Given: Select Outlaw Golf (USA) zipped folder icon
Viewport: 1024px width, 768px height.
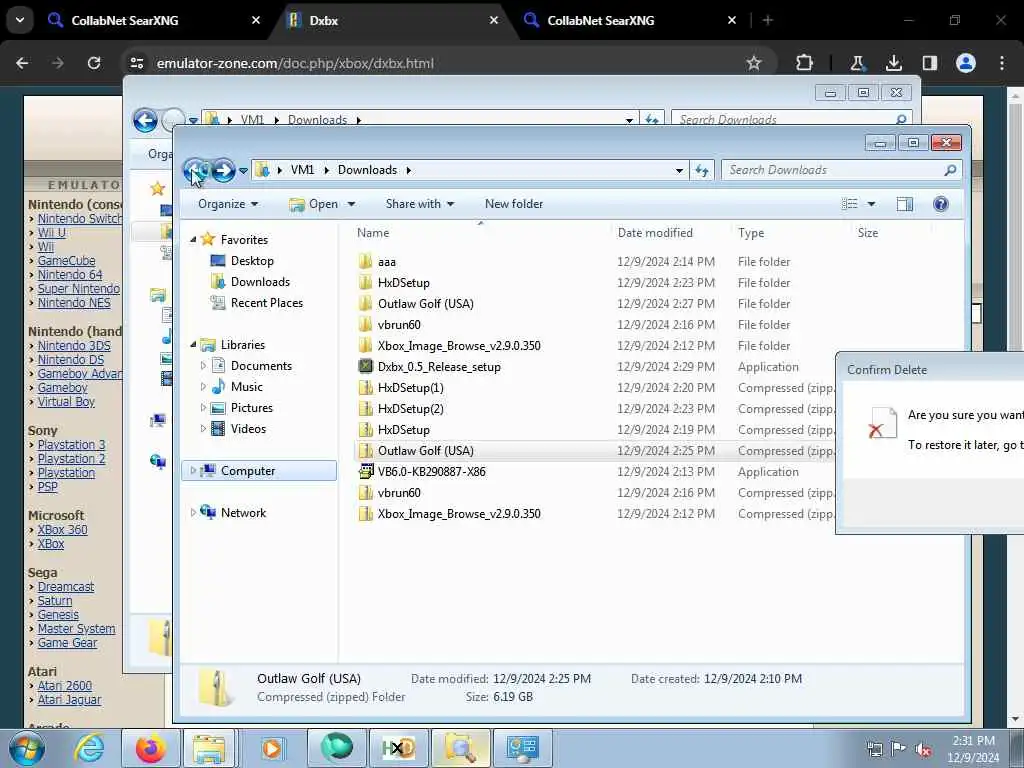Looking at the screenshot, I should click(366, 451).
